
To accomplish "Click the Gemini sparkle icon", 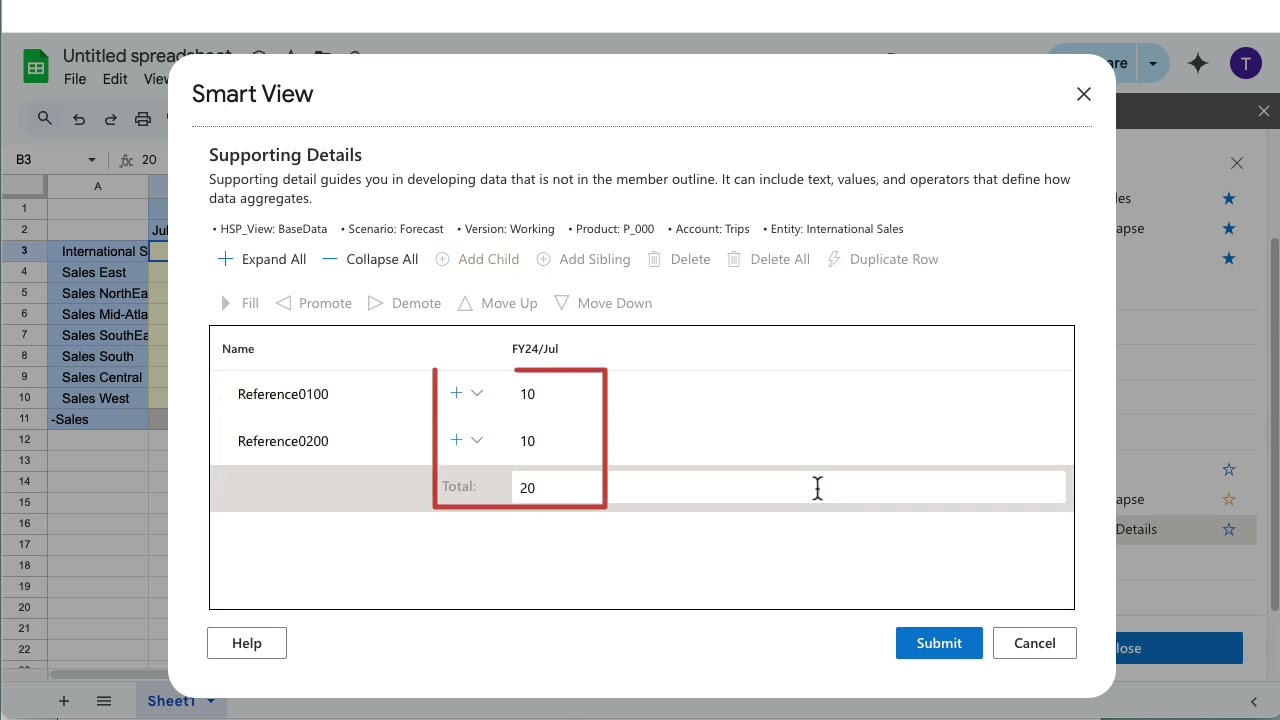I will [1198, 63].
